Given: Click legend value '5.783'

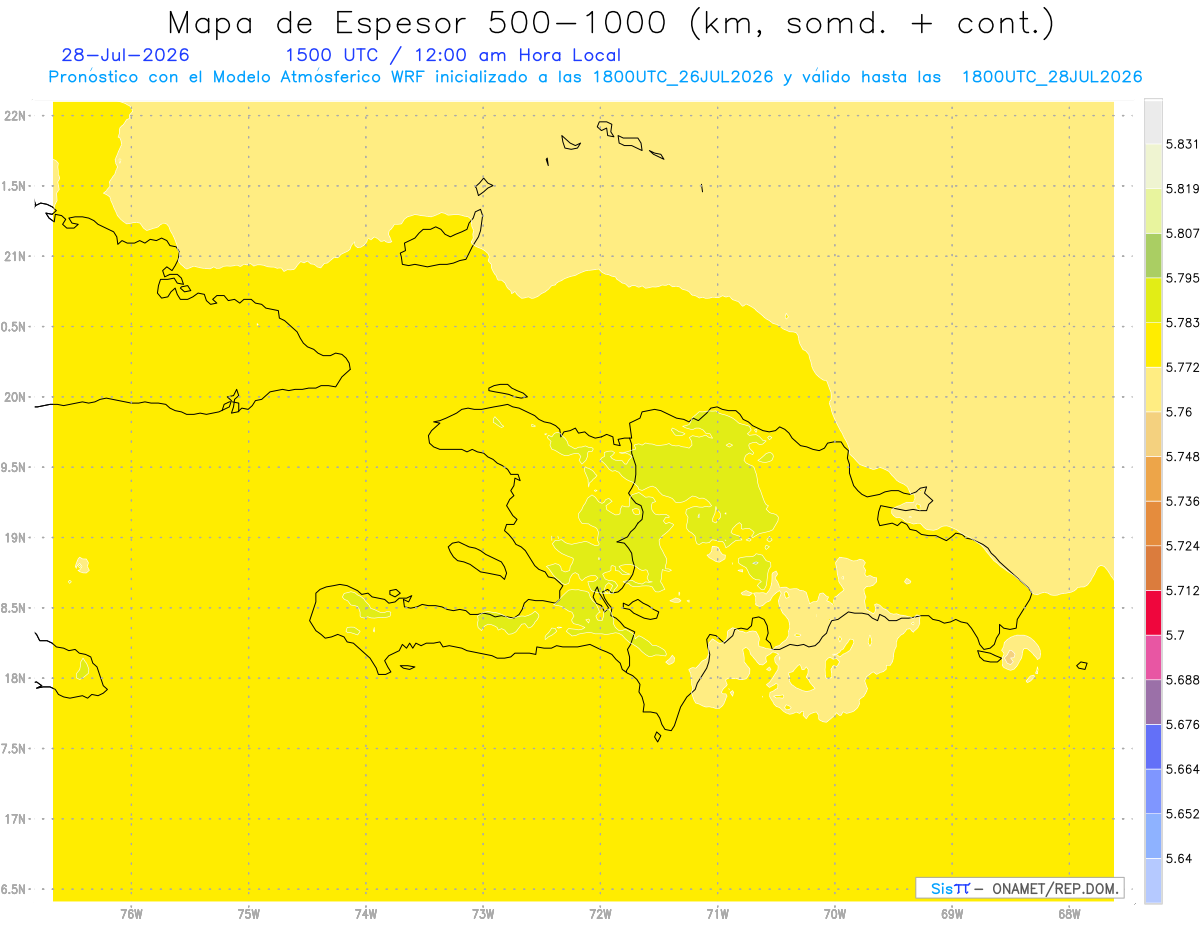Looking at the screenshot, I should point(1182,322).
